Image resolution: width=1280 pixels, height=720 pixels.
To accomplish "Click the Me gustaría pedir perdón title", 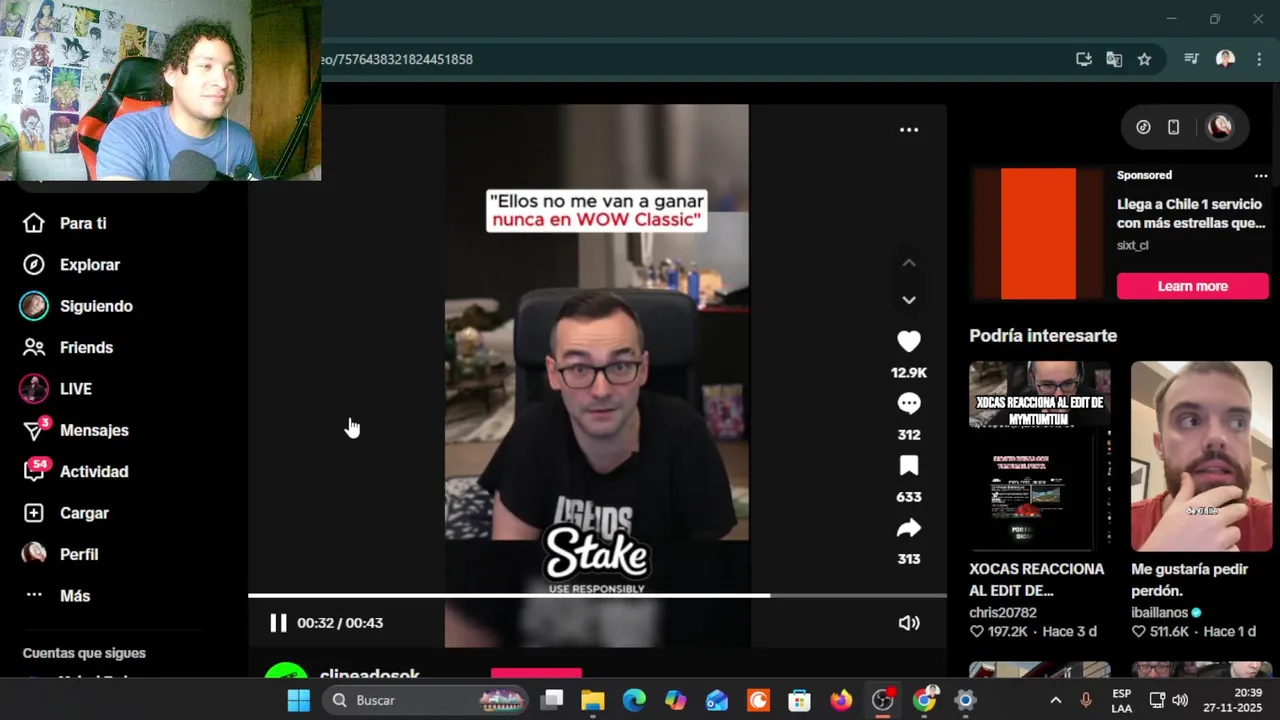I will tap(1190, 580).
